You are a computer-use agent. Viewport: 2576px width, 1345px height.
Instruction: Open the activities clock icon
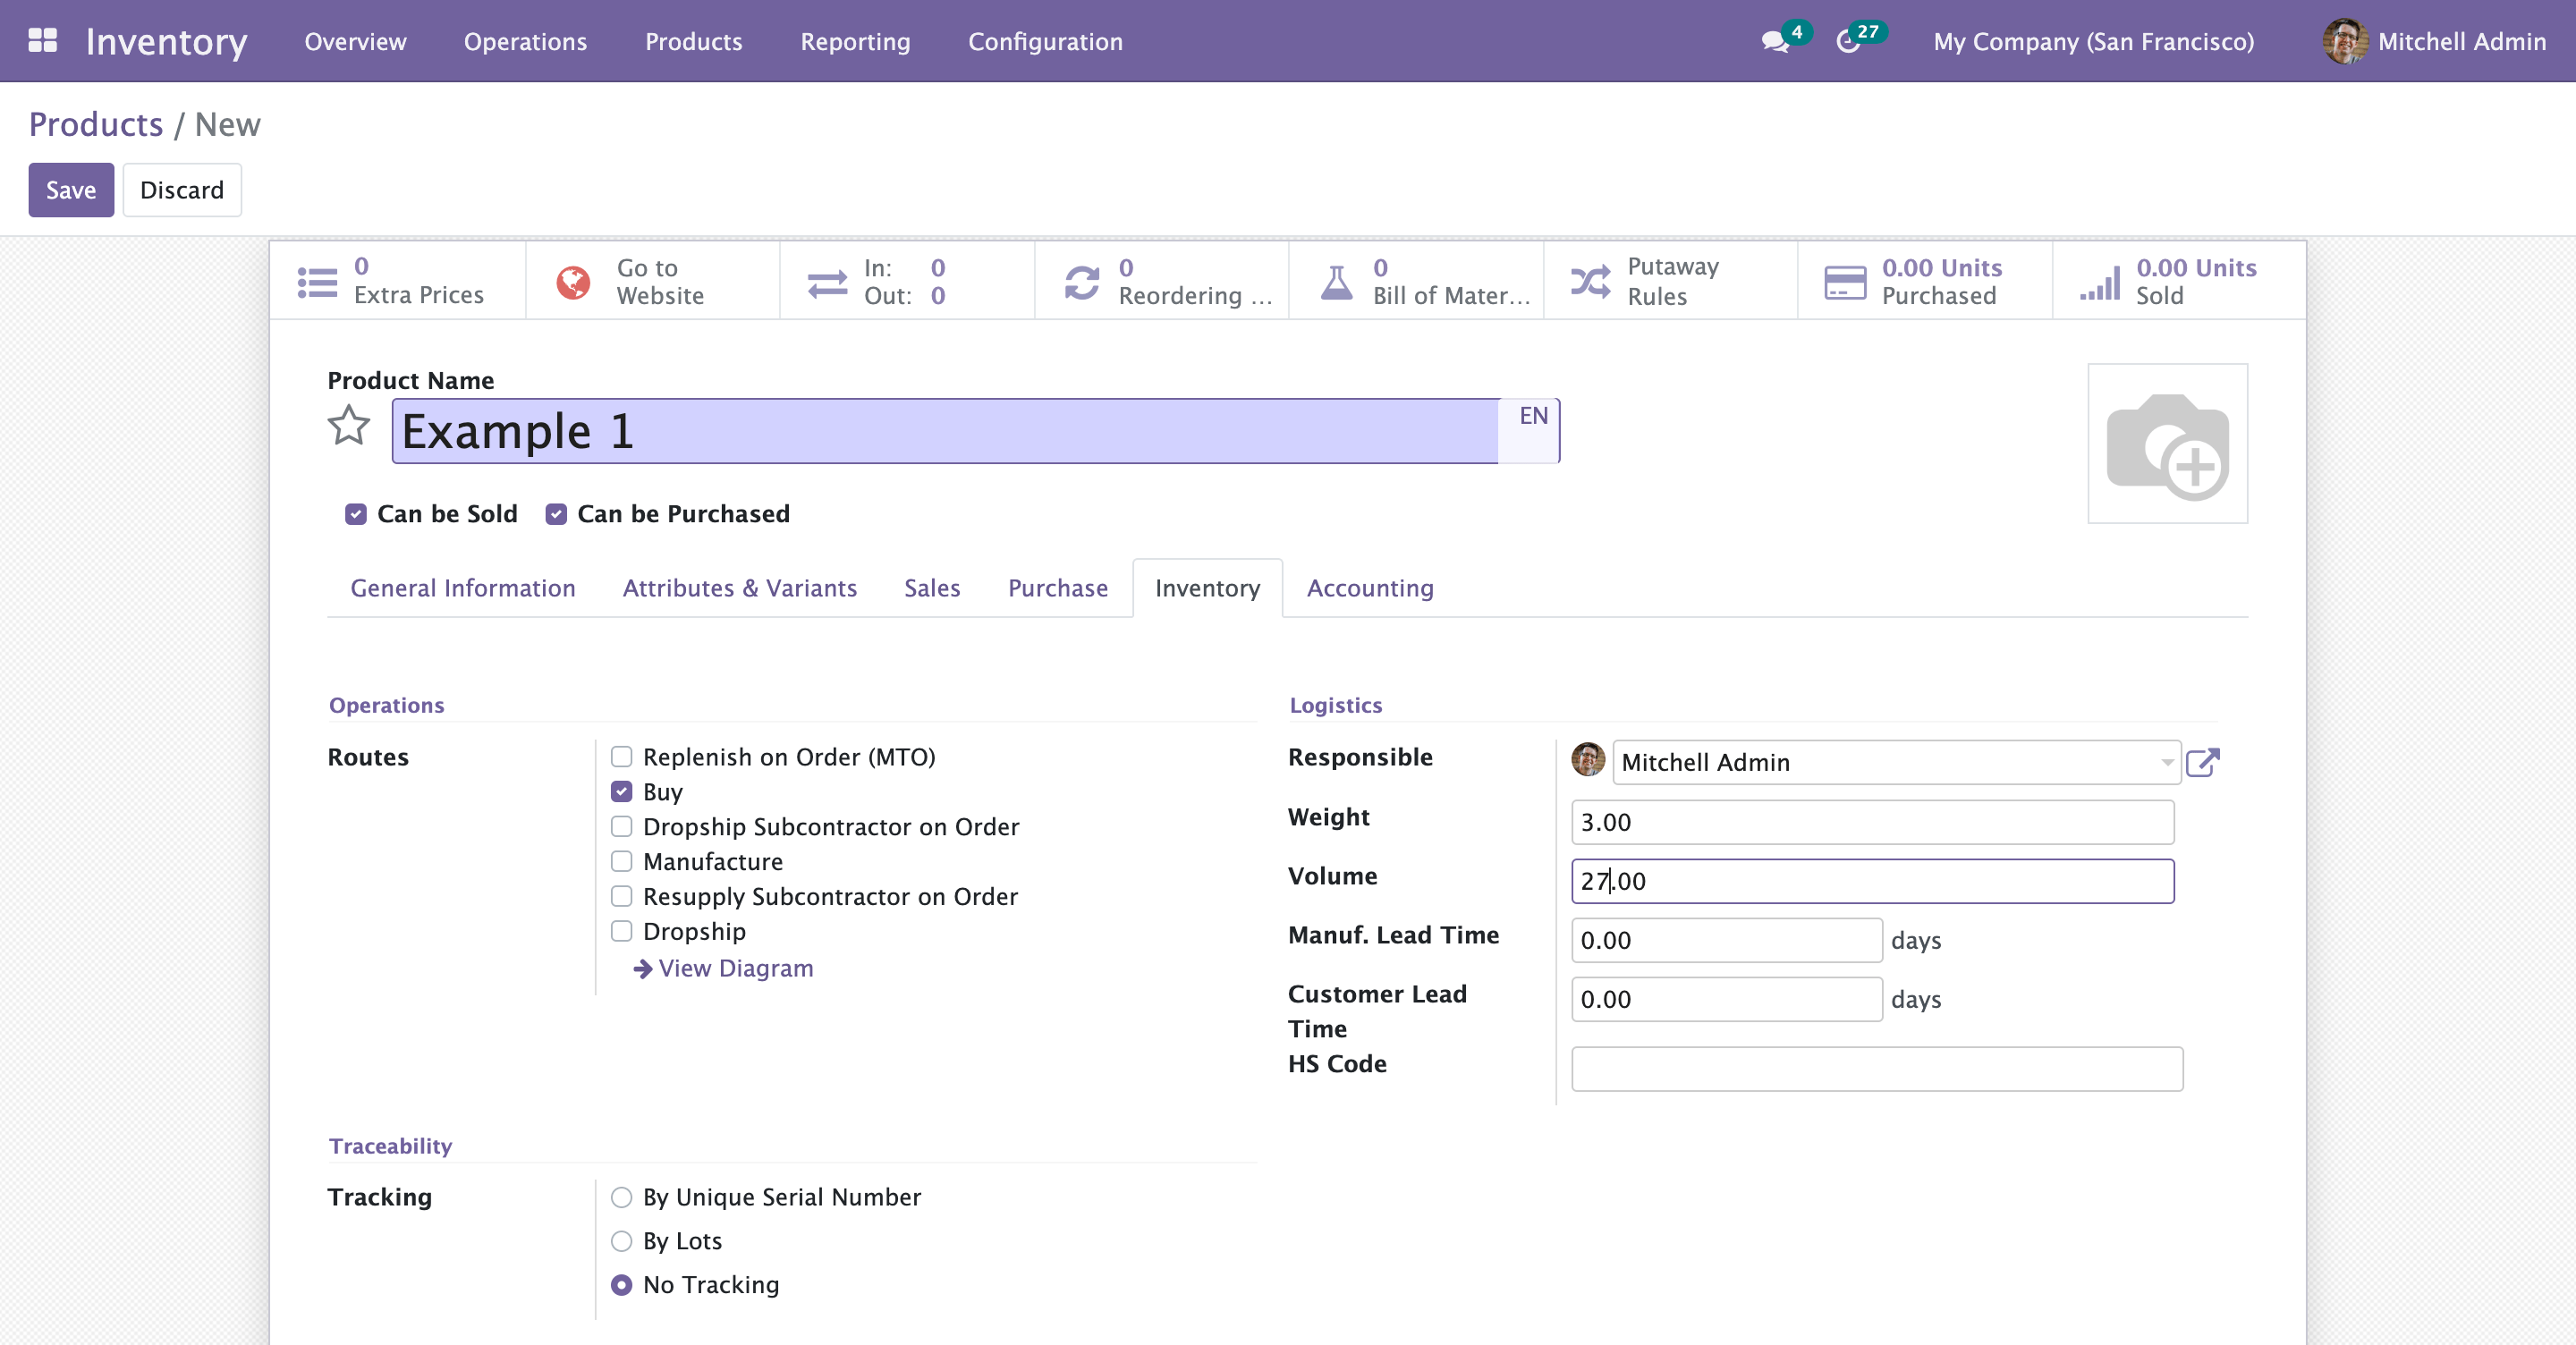1848,42
